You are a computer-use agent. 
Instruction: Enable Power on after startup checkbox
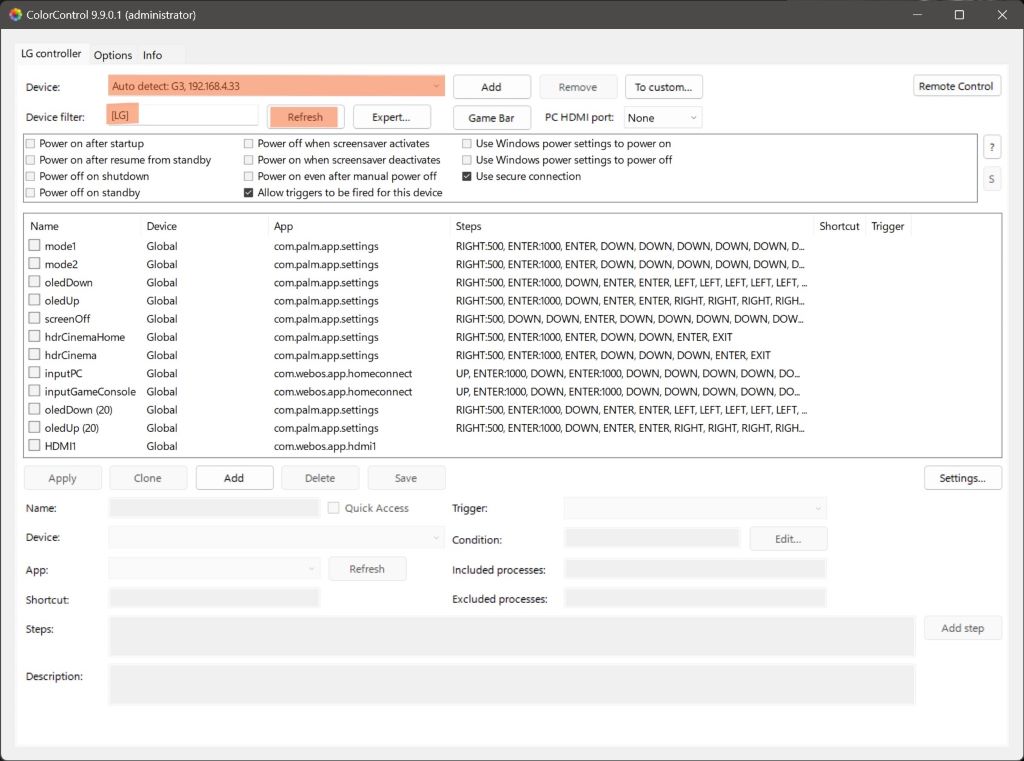(x=31, y=144)
